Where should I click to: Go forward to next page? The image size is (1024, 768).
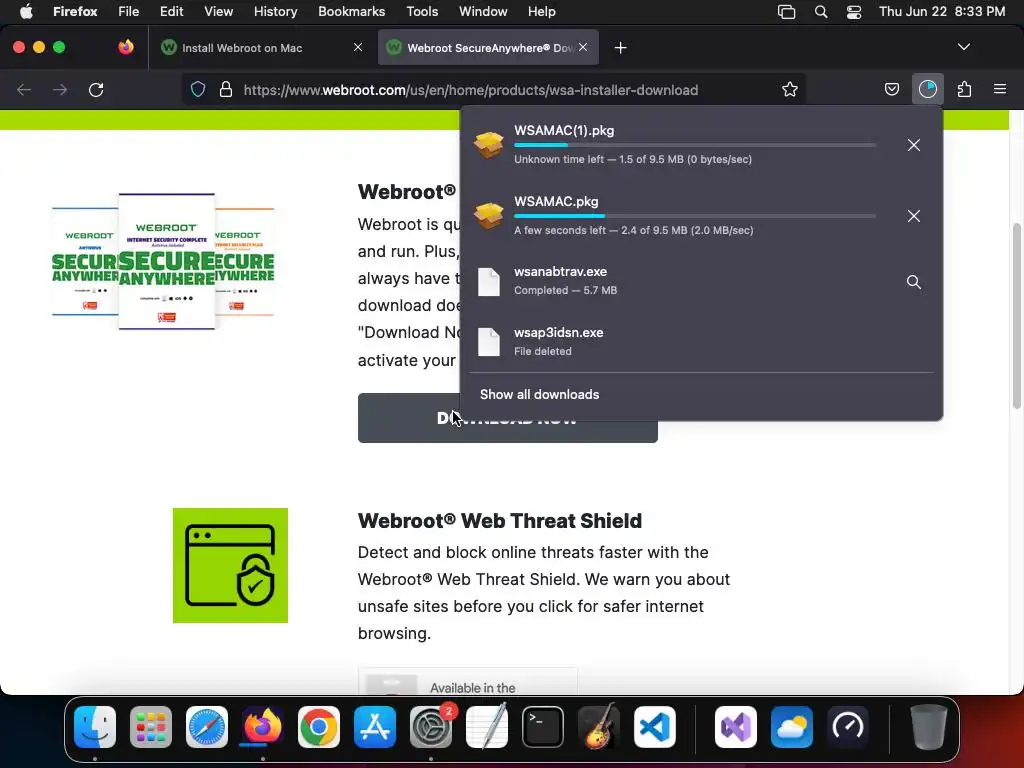(60, 89)
